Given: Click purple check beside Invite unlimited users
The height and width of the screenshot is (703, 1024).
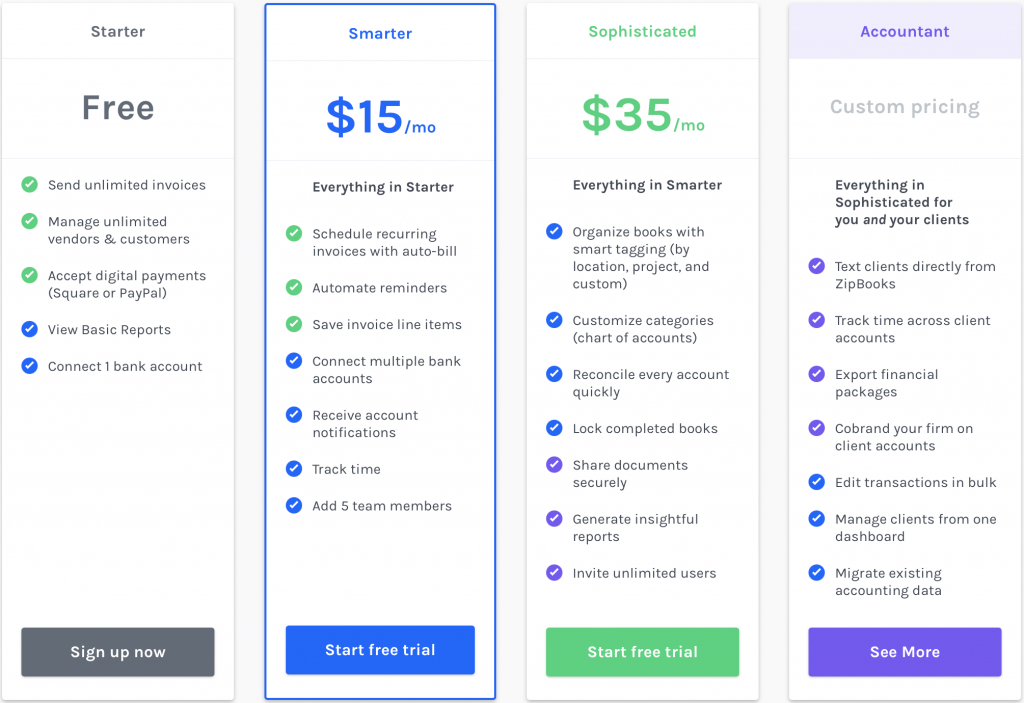Looking at the screenshot, I should click(554, 572).
